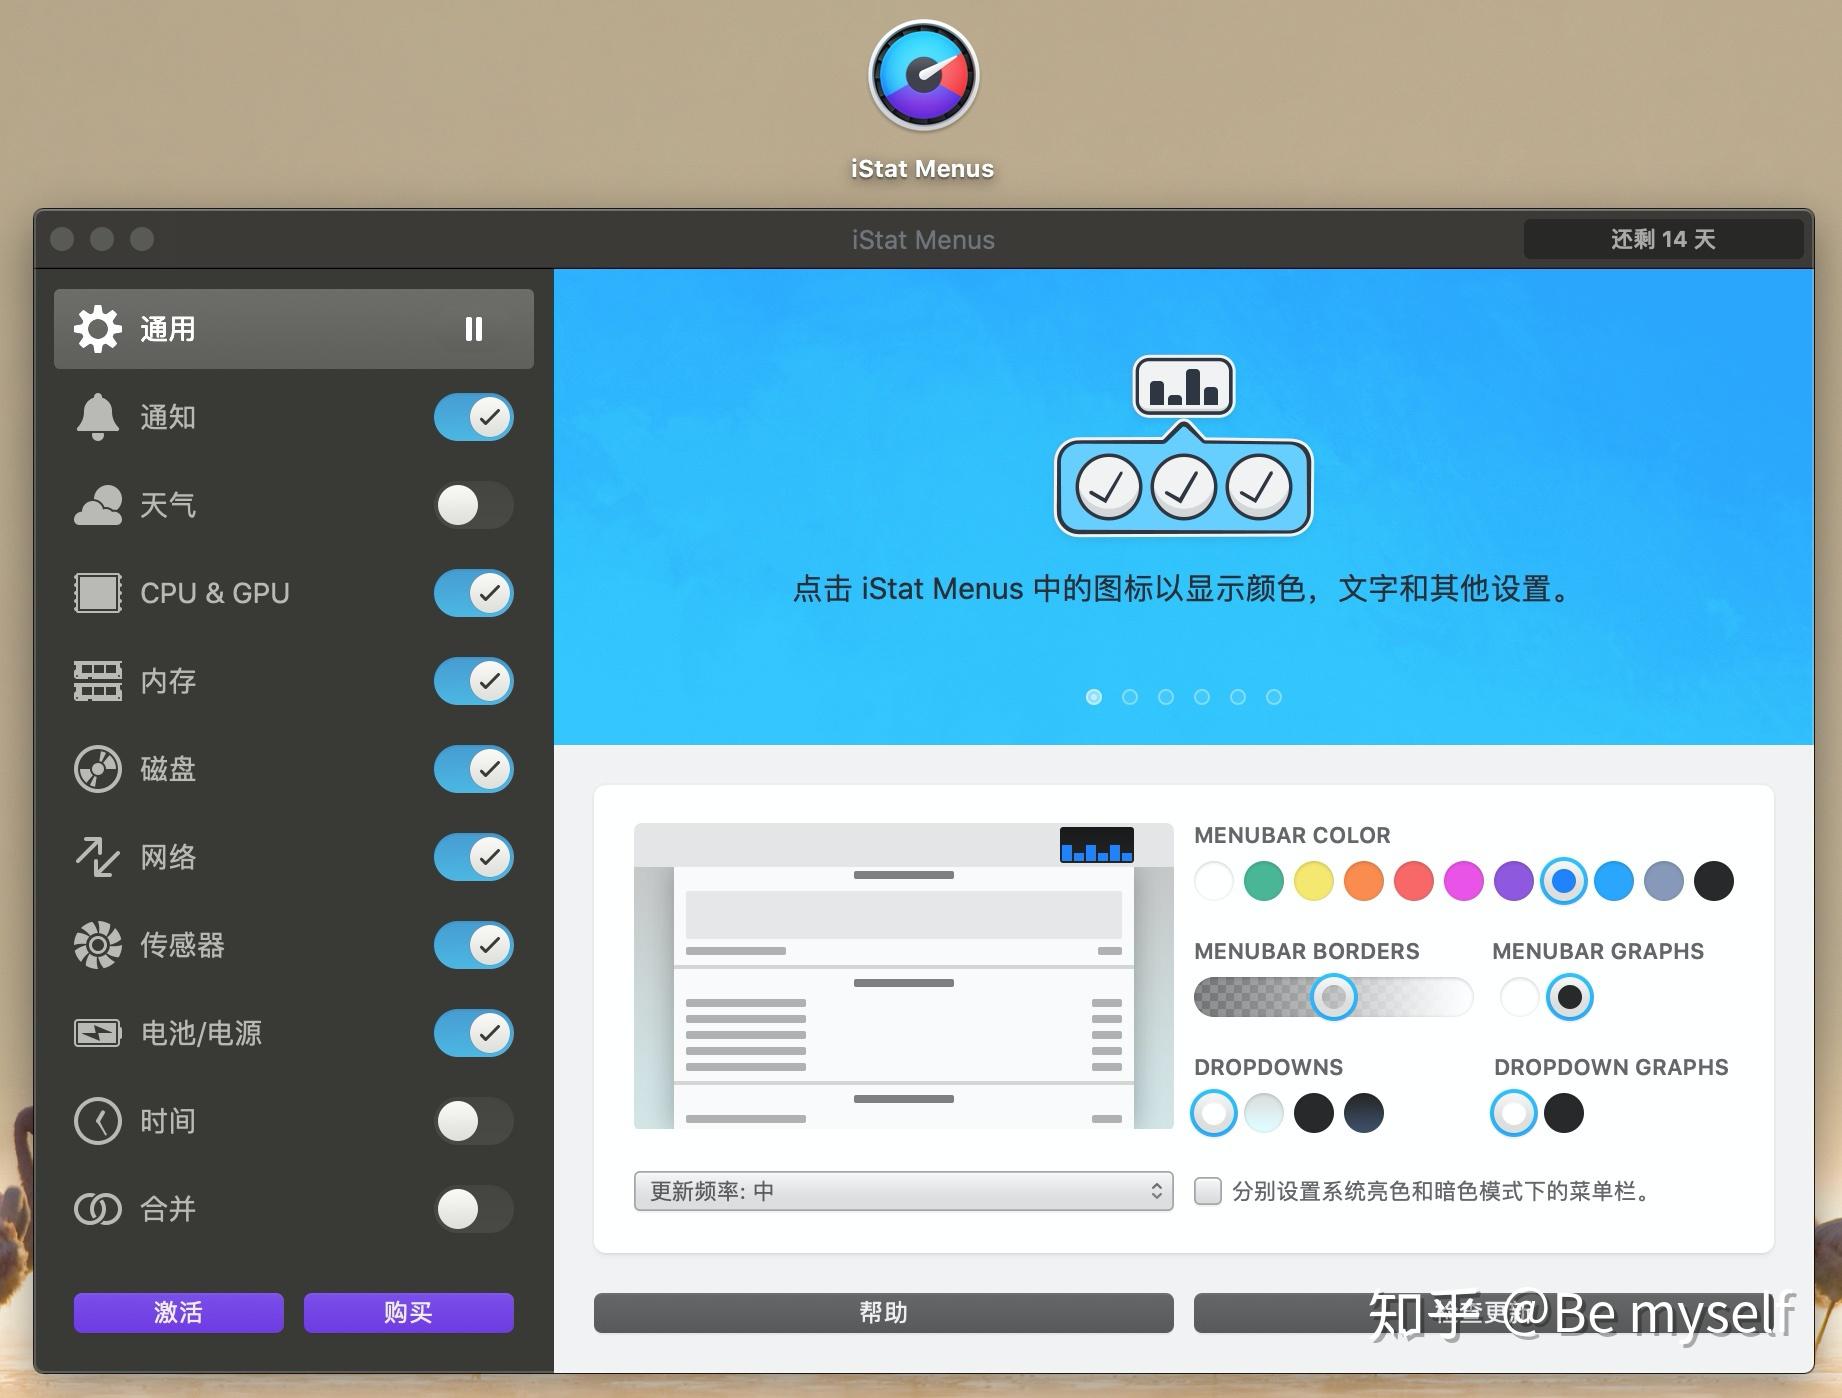Click the 激活 activate button
The image size is (1842, 1398).
click(x=179, y=1312)
